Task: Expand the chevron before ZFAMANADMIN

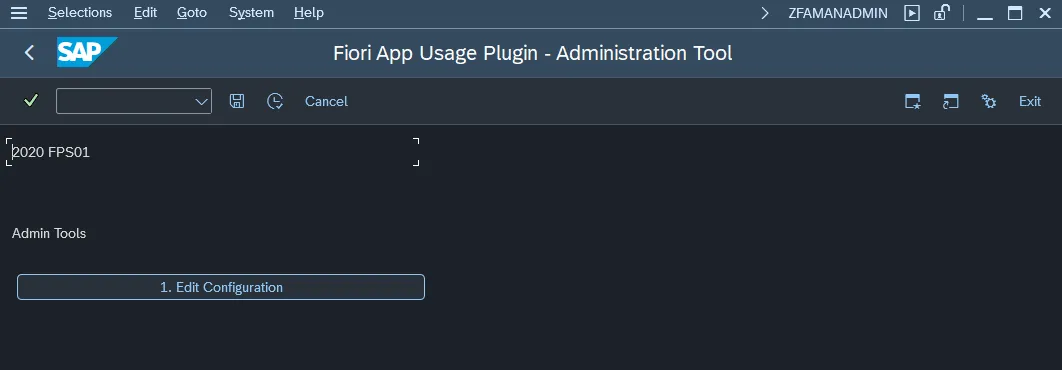Action: [765, 13]
